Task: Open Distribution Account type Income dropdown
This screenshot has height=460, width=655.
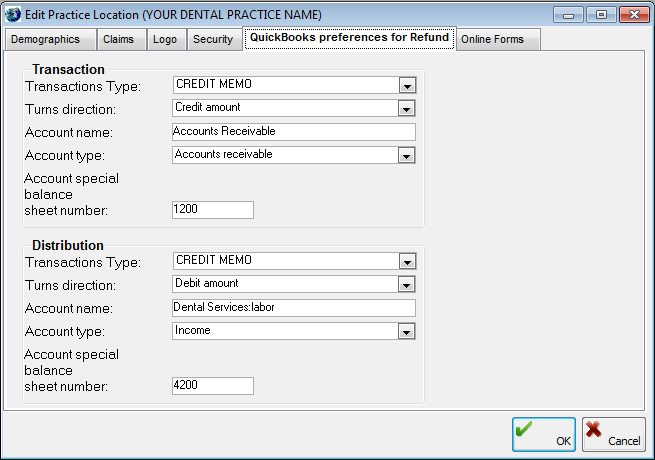Action: point(406,331)
